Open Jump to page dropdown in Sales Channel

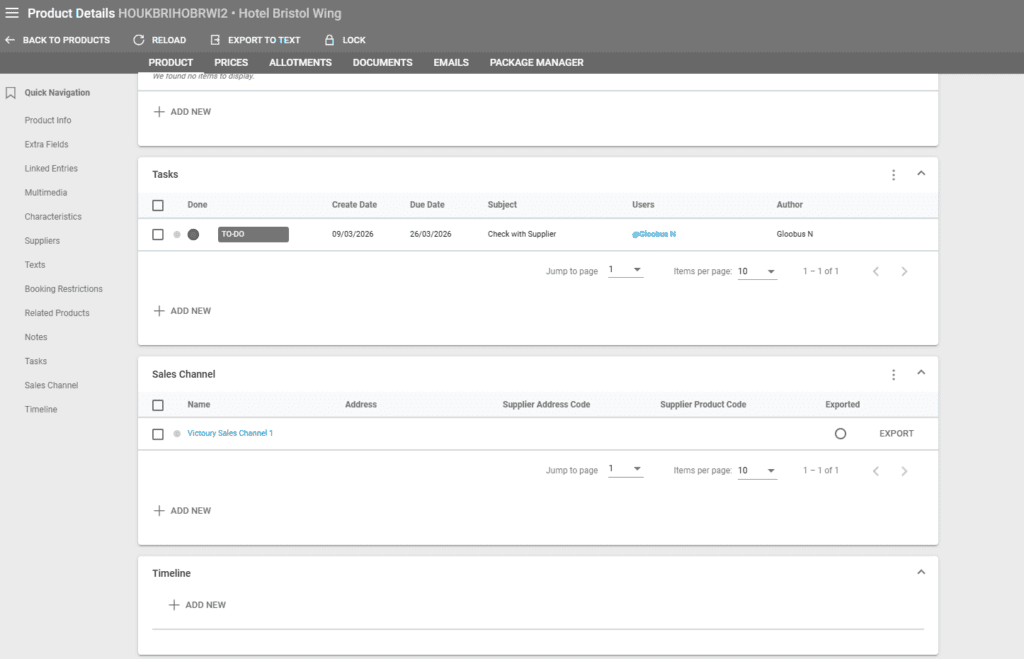click(x=625, y=470)
